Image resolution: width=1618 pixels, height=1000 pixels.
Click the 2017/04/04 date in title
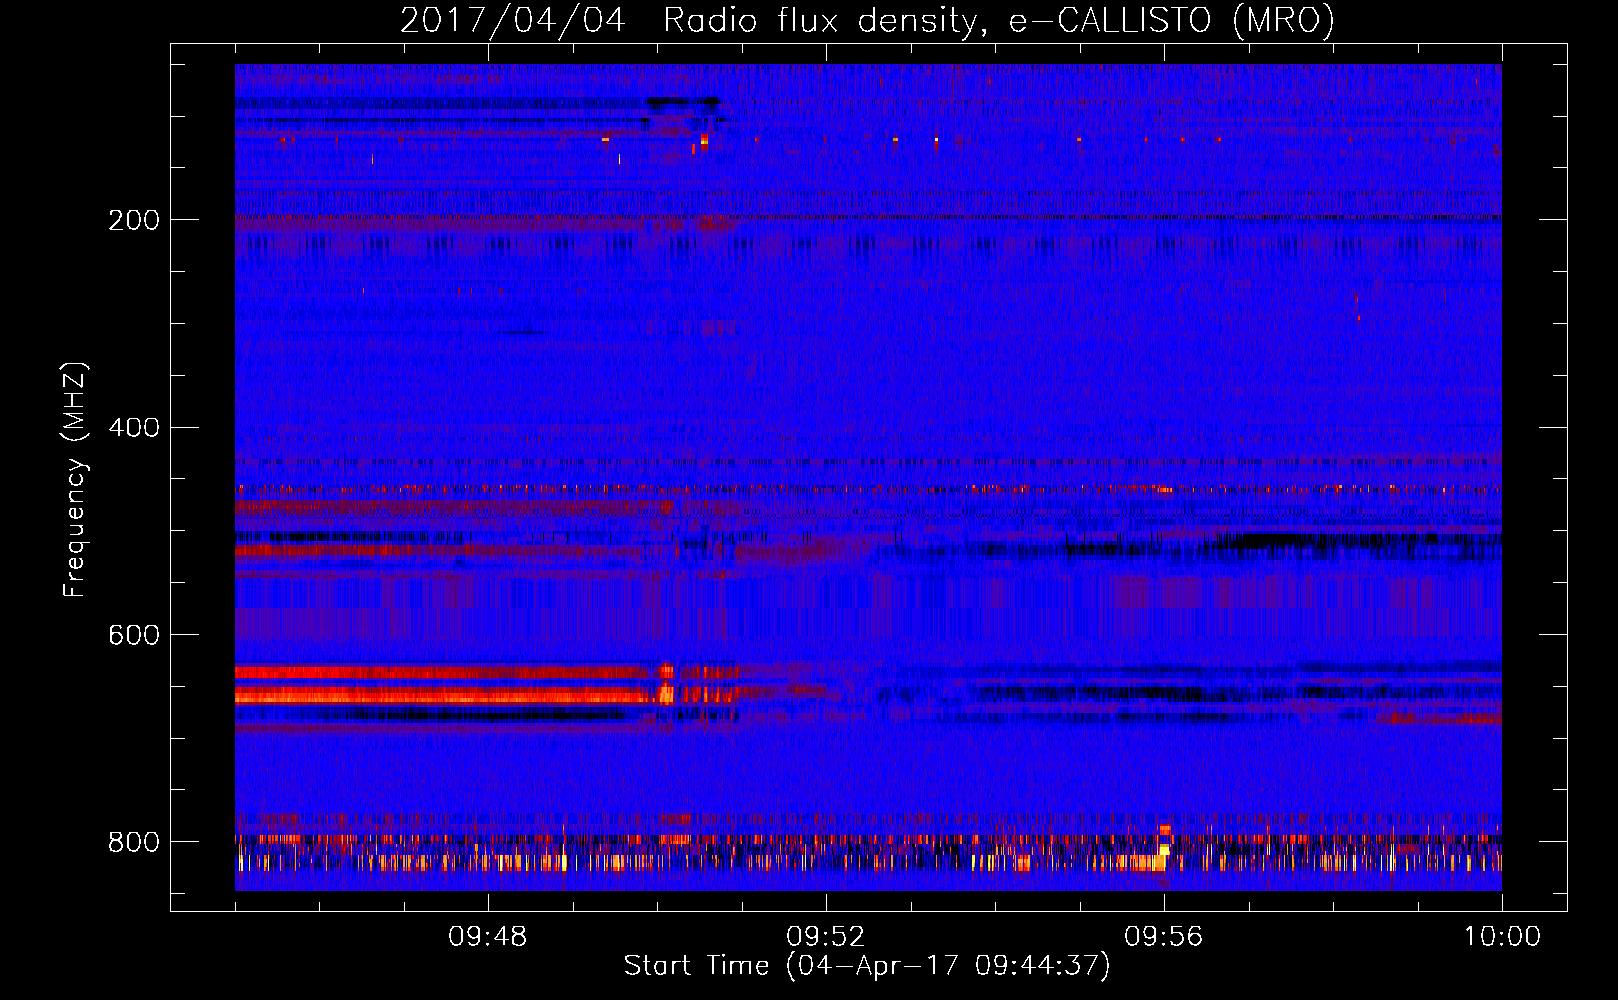(x=513, y=21)
